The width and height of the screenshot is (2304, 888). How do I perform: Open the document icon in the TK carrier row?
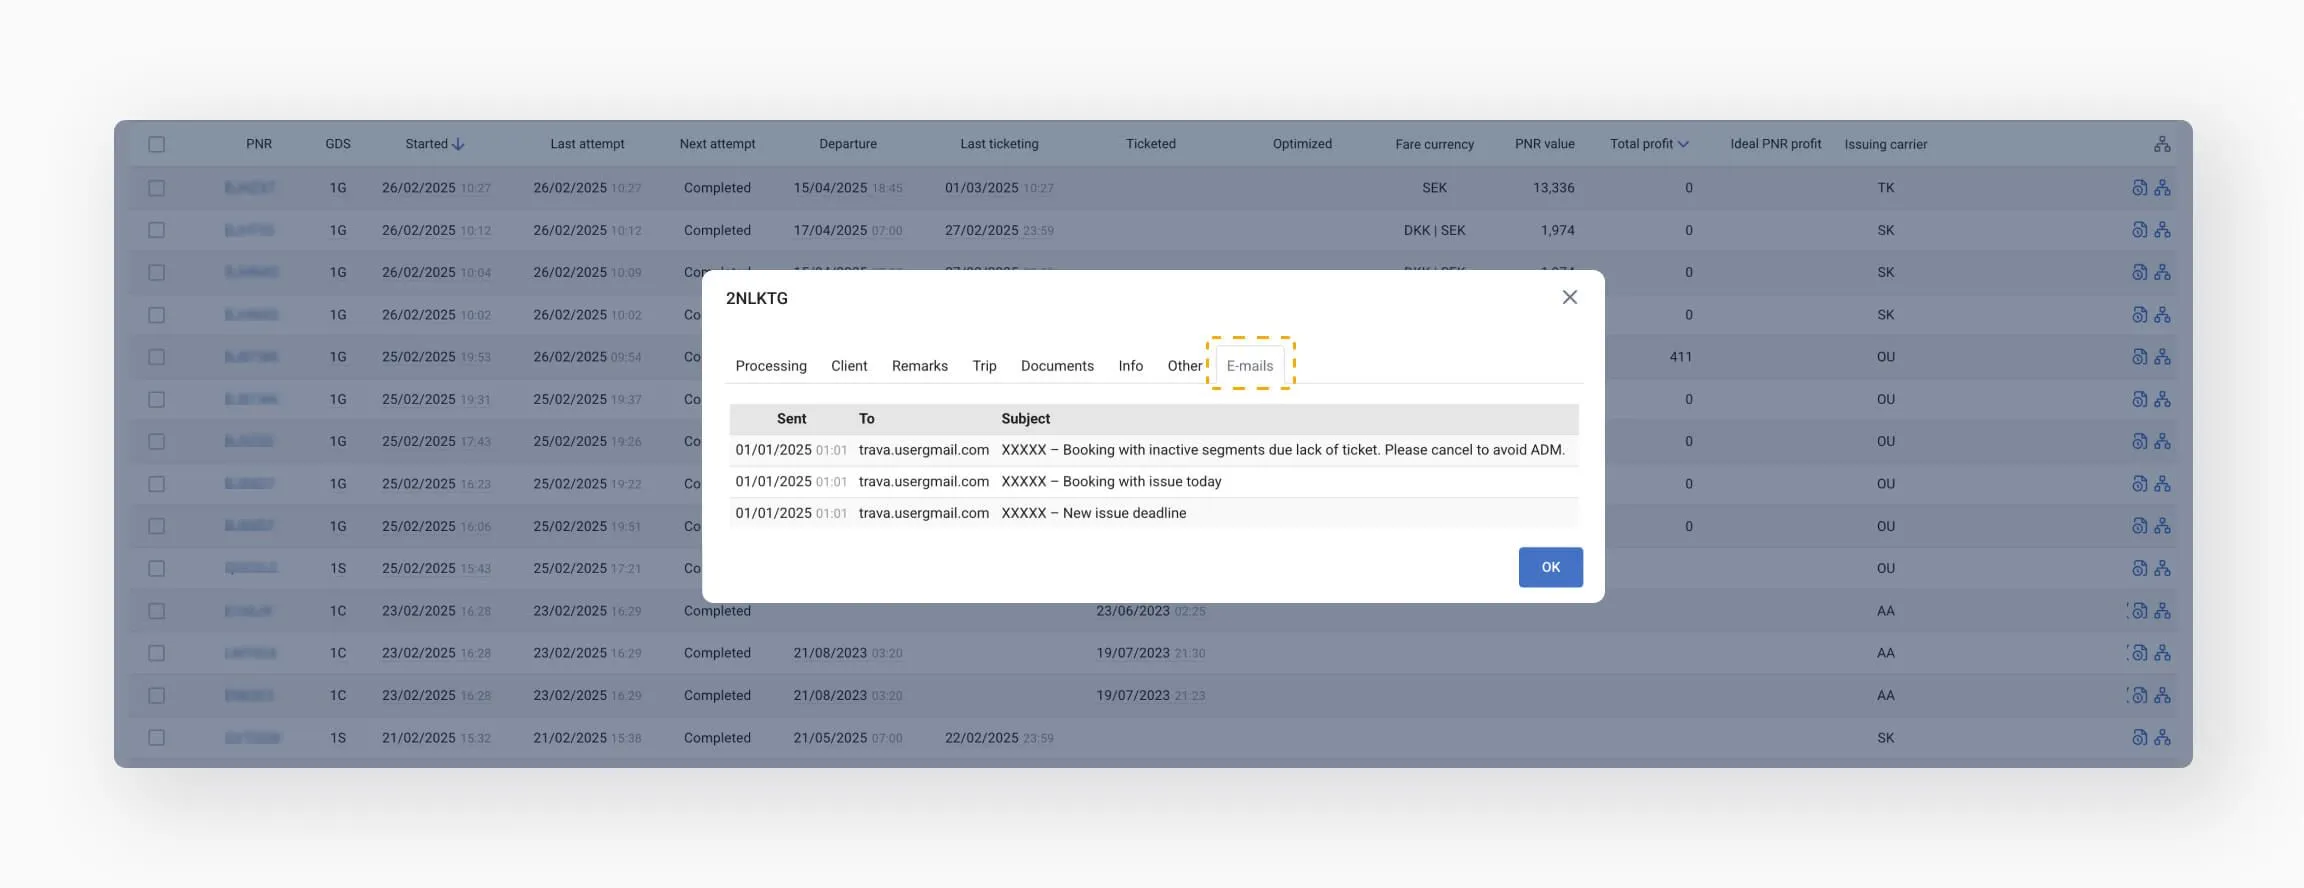2139,188
